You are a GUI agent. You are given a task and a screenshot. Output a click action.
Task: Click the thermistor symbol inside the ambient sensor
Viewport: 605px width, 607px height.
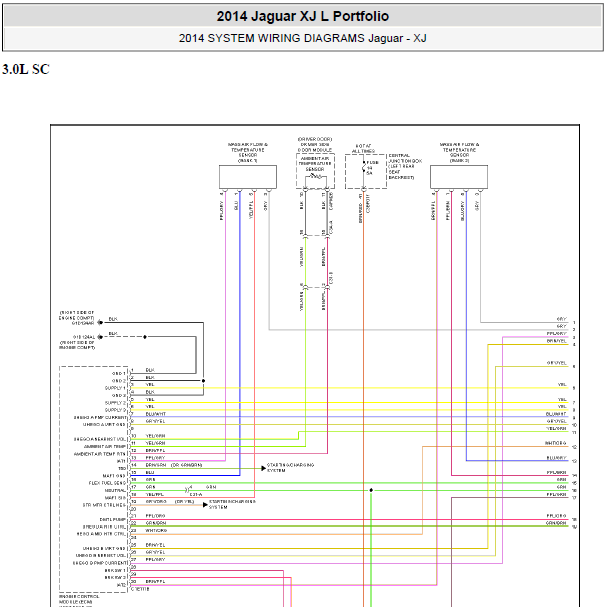pyautogui.click(x=316, y=176)
